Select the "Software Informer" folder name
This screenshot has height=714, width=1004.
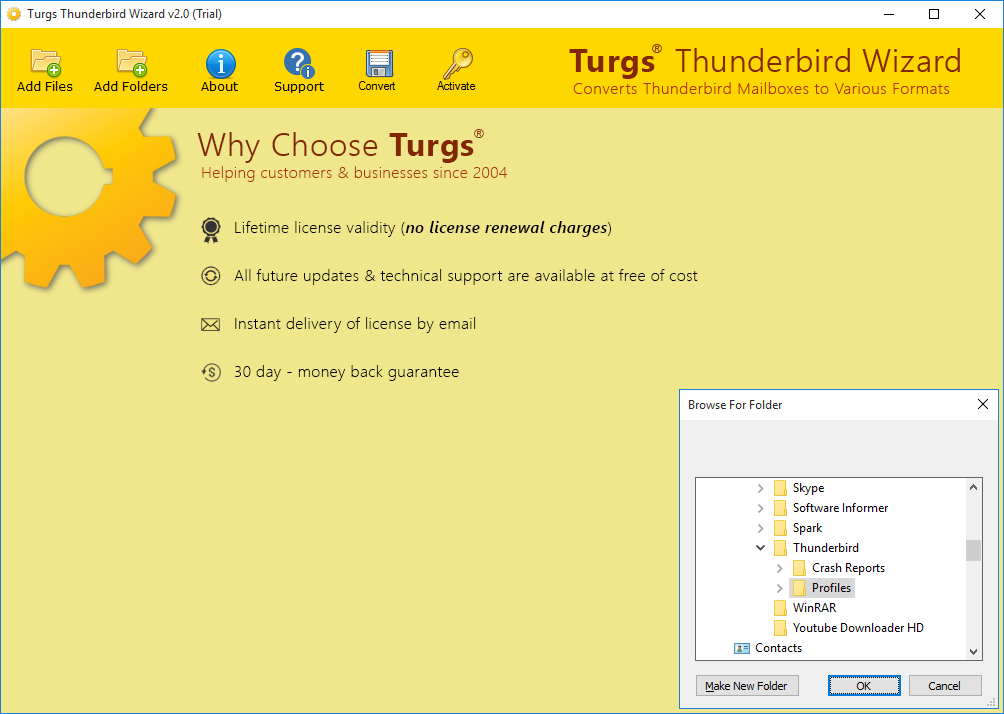pos(840,508)
